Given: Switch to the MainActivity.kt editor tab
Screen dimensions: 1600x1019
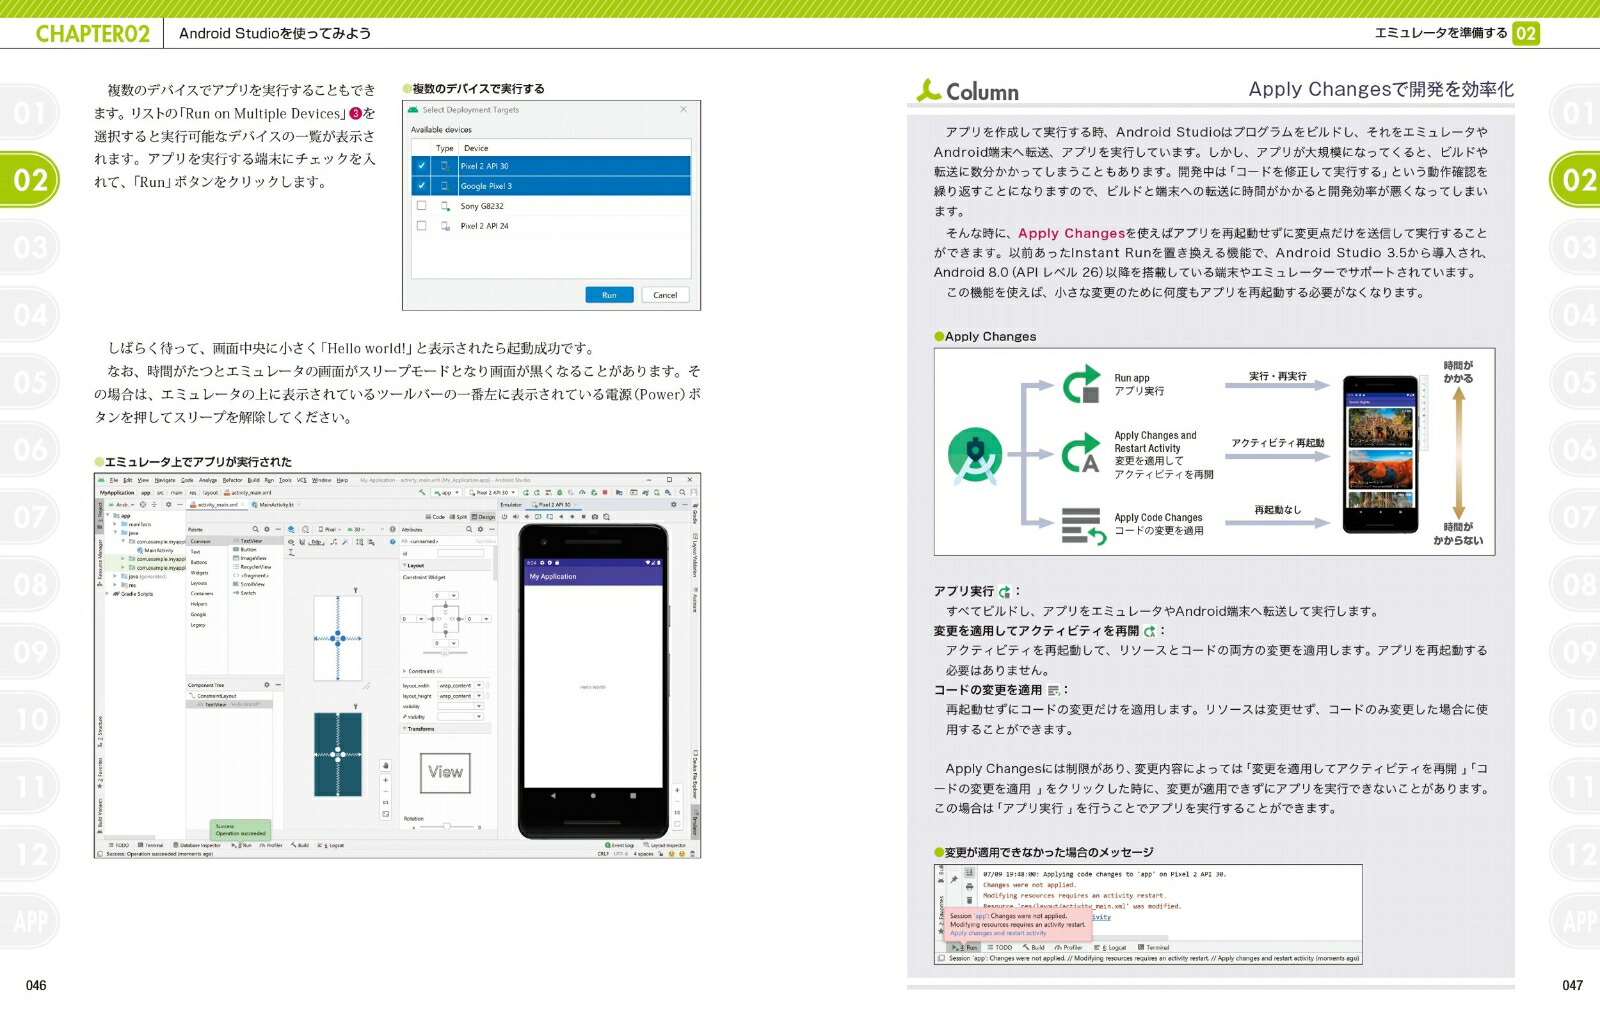Looking at the screenshot, I should coord(276,505).
